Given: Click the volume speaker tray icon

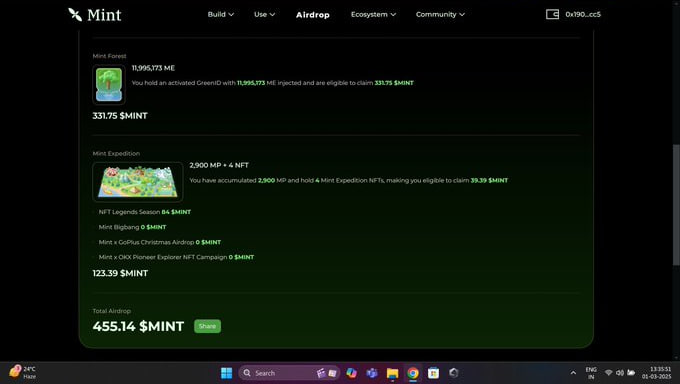Looking at the screenshot, I should [x=620, y=373].
